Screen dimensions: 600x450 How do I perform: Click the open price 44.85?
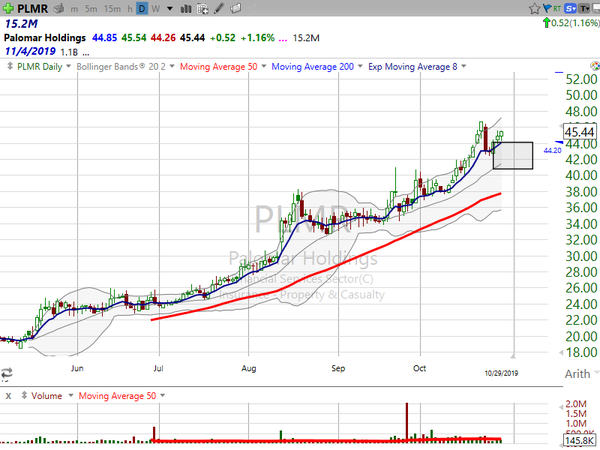click(104, 38)
